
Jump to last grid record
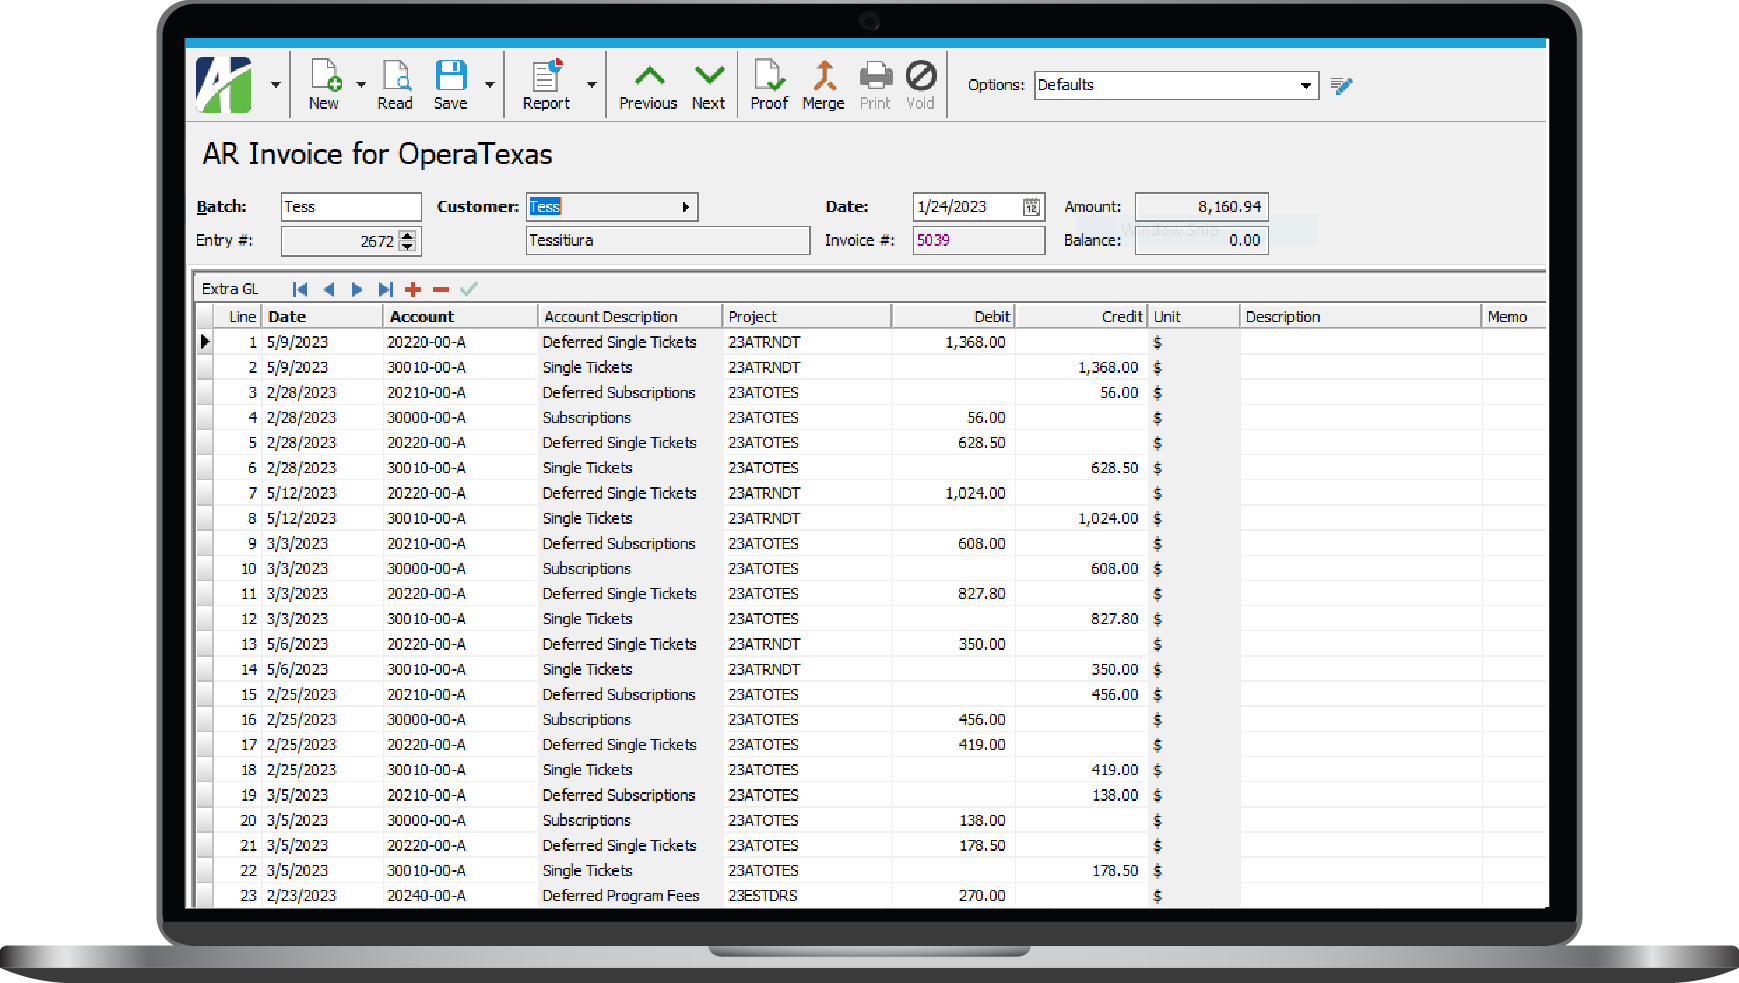point(385,289)
